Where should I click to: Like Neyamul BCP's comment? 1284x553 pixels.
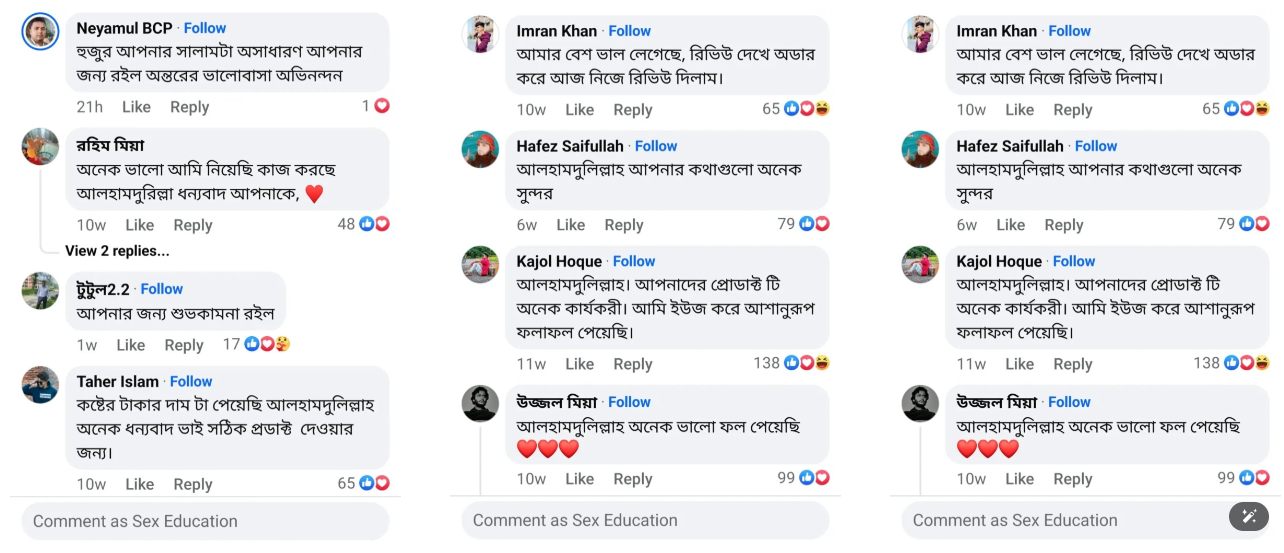click(136, 107)
